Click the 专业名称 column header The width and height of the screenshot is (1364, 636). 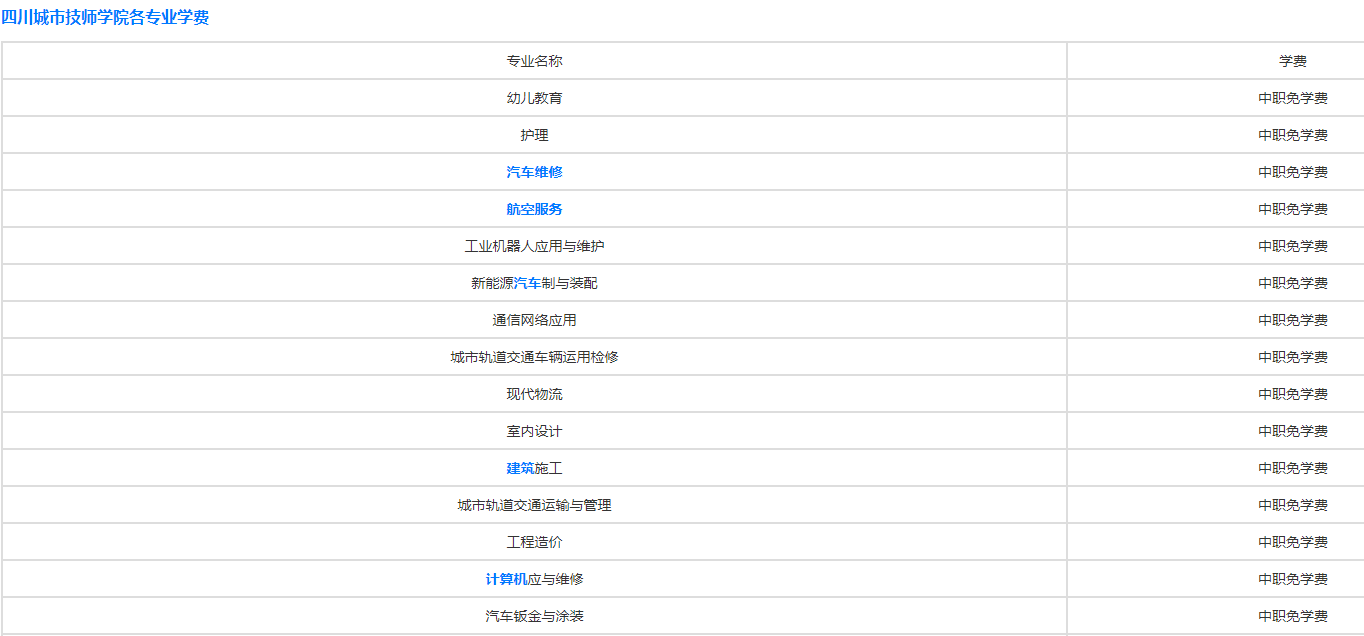click(534, 61)
